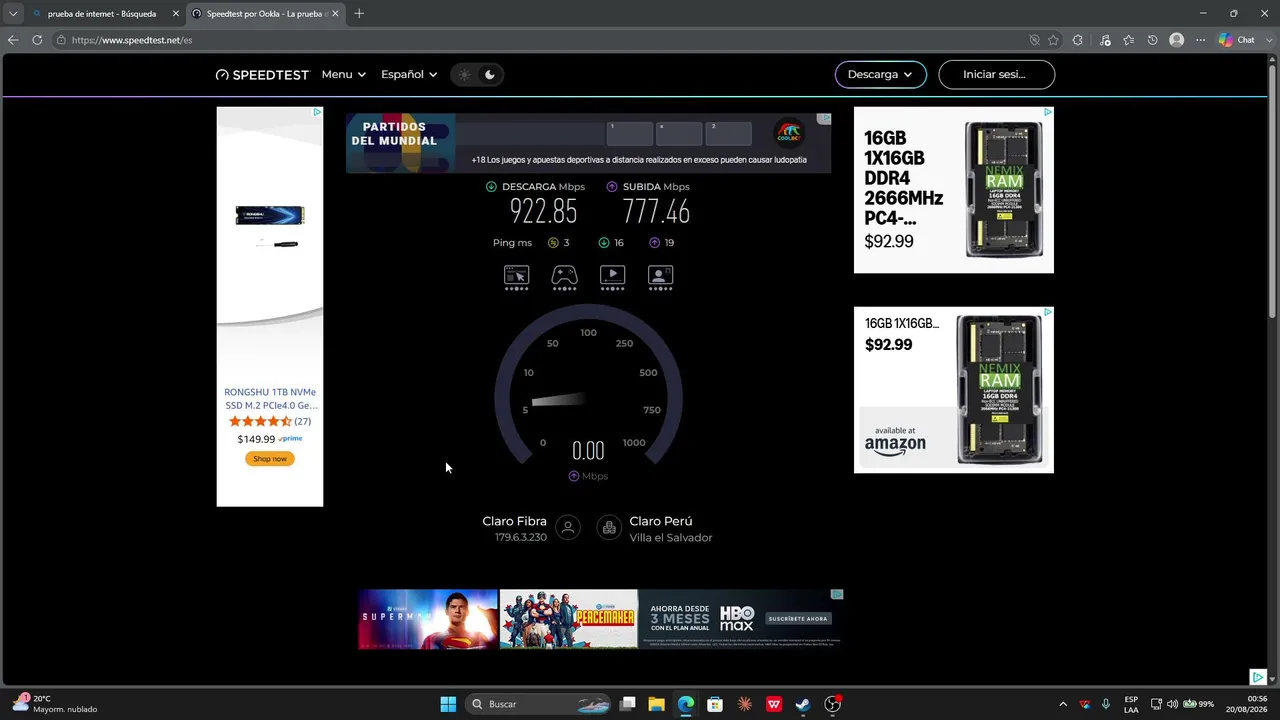Open the browser settings three-dot menu
Image resolution: width=1280 pixels, height=720 pixels.
(x=1200, y=40)
